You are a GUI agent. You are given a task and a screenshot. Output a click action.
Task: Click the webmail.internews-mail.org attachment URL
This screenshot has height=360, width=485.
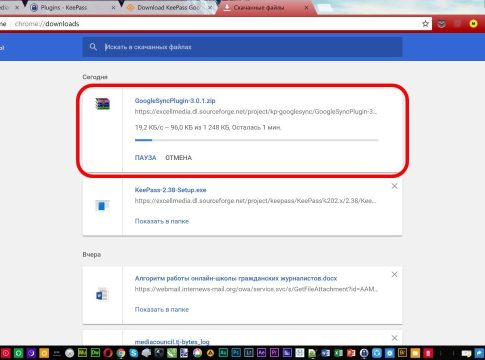tap(256, 289)
